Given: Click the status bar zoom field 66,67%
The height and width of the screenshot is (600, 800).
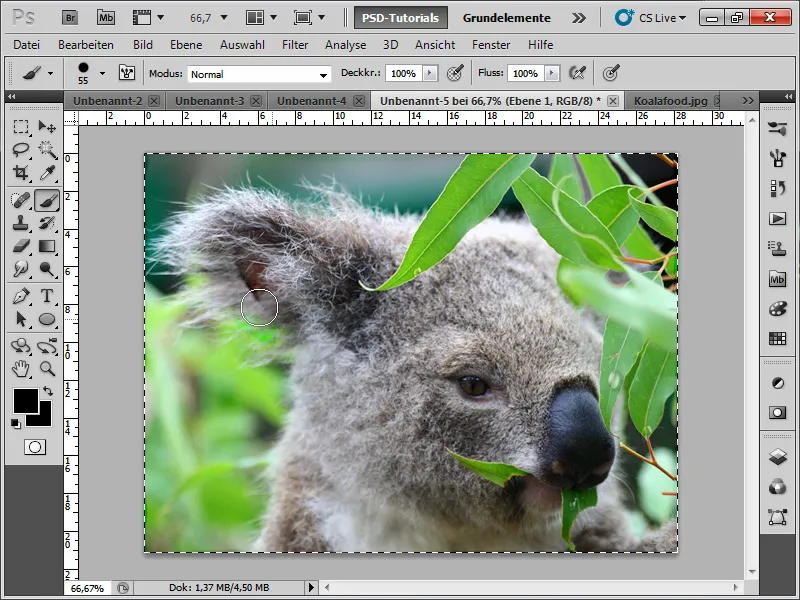Looking at the screenshot, I should click(x=87, y=588).
